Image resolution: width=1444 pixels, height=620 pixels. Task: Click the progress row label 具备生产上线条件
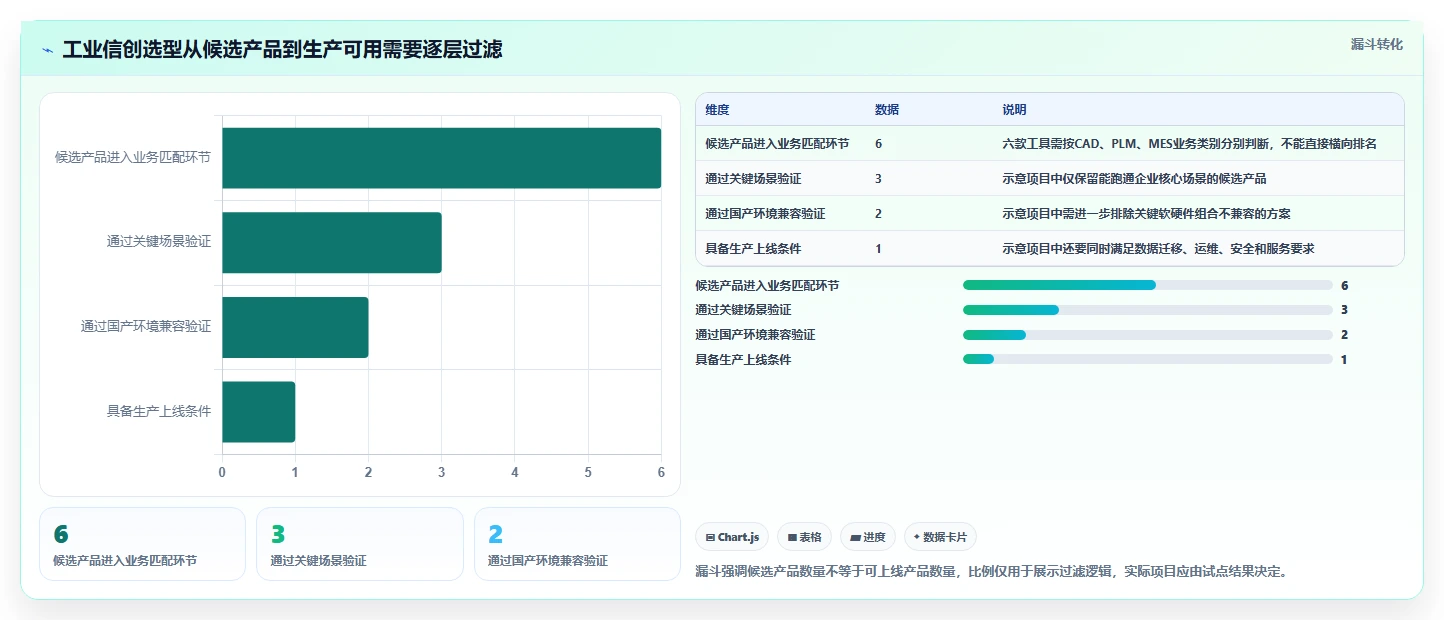click(743, 359)
